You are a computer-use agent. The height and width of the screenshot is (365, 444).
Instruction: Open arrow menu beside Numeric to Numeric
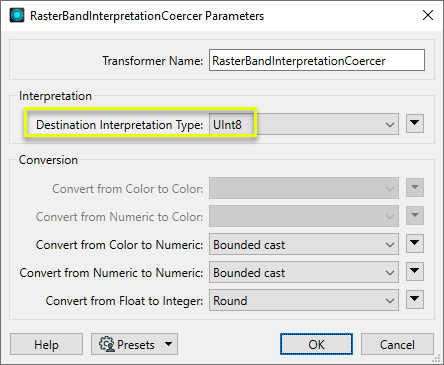[x=415, y=272]
